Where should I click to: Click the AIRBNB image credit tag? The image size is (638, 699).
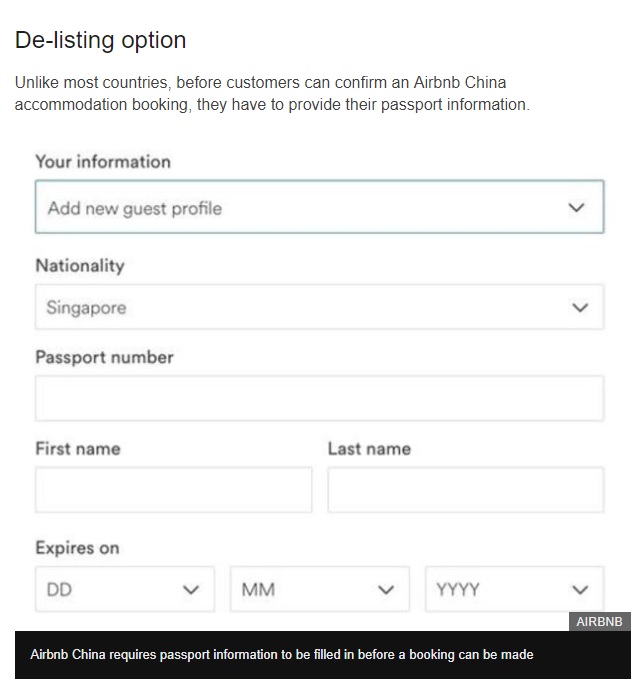click(x=600, y=622)
